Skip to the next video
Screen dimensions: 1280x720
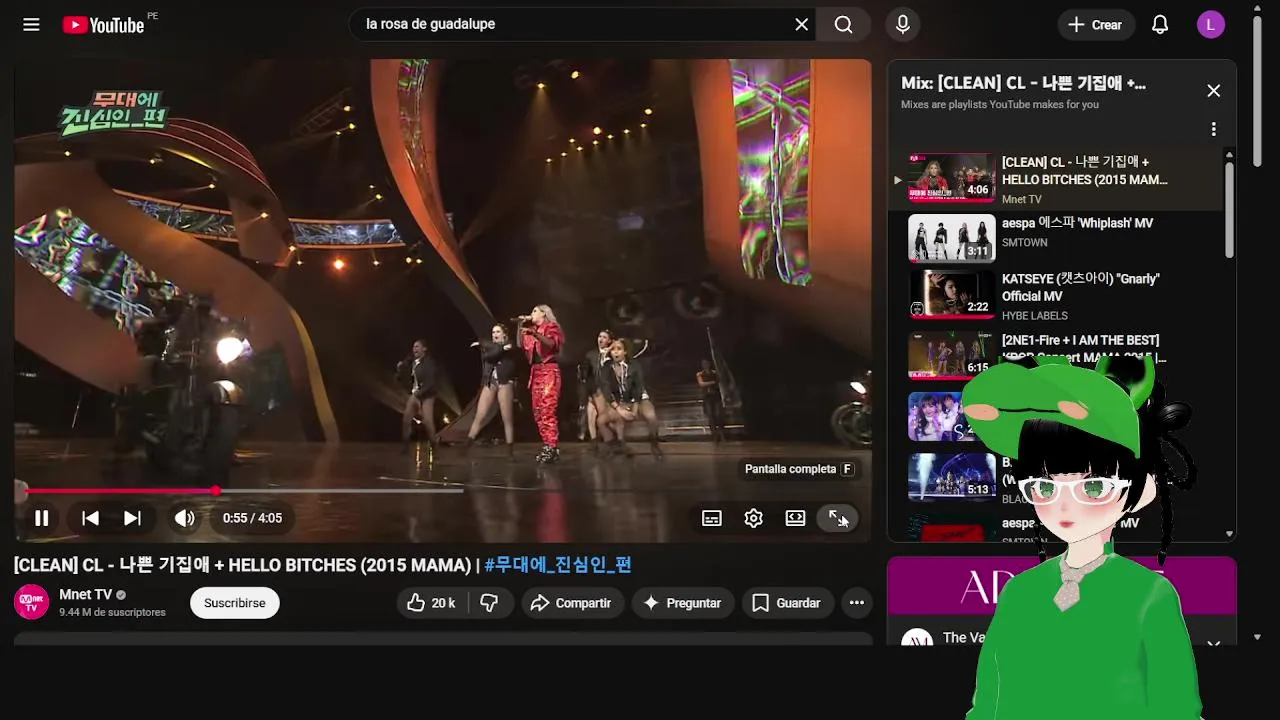click(x=132, y=518)
